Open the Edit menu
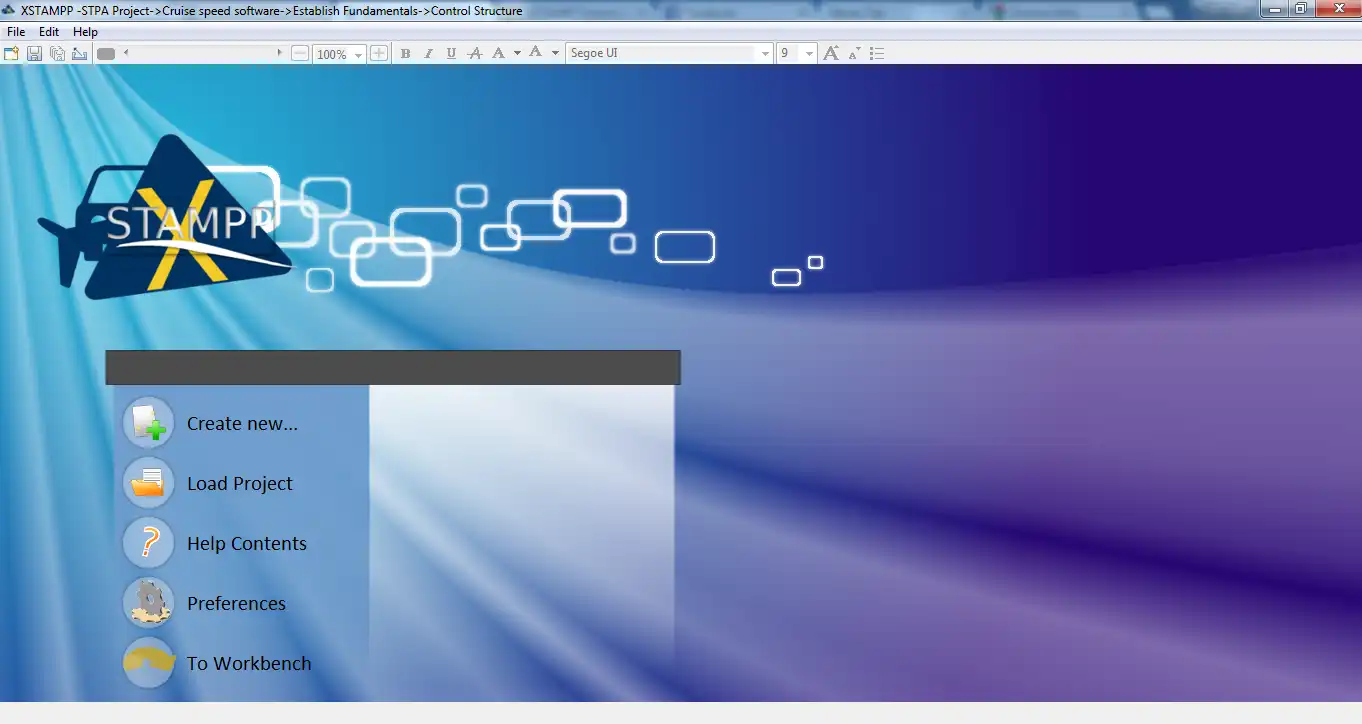 (x=49, y=32)
